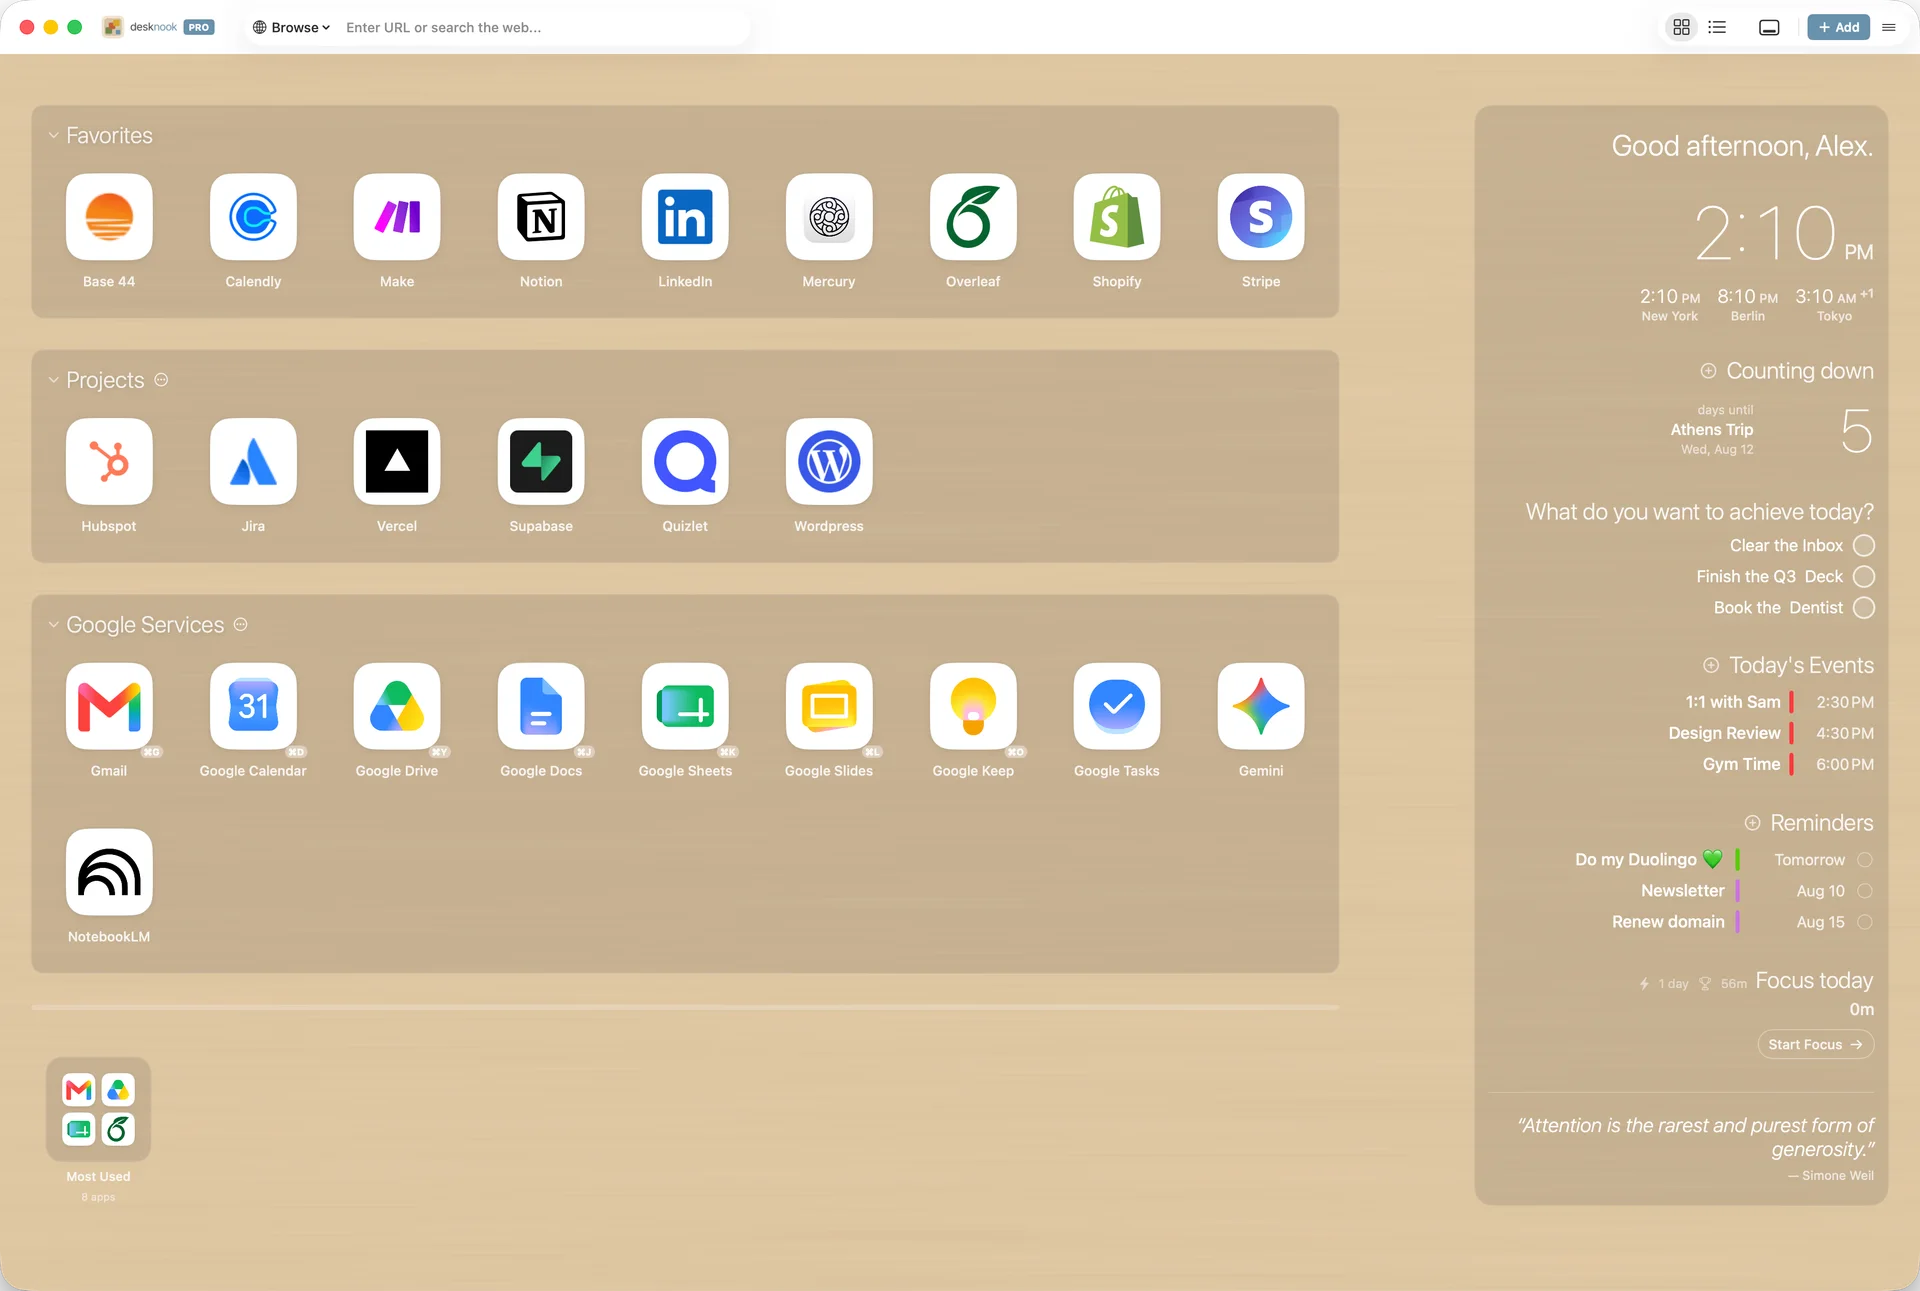Toggle the side panel layout button

1769,27
